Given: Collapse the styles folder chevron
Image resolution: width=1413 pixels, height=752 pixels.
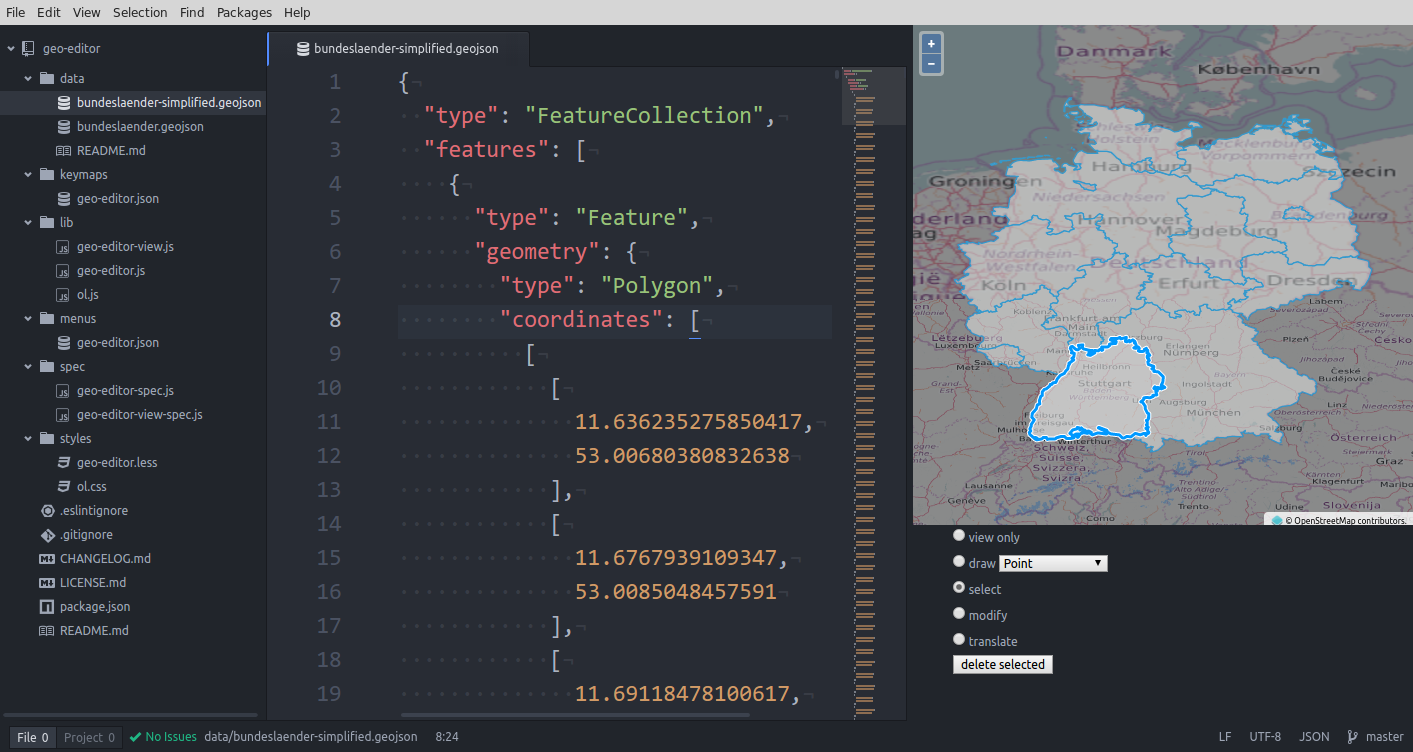Looking at the screenshot, I should [28, 439].
